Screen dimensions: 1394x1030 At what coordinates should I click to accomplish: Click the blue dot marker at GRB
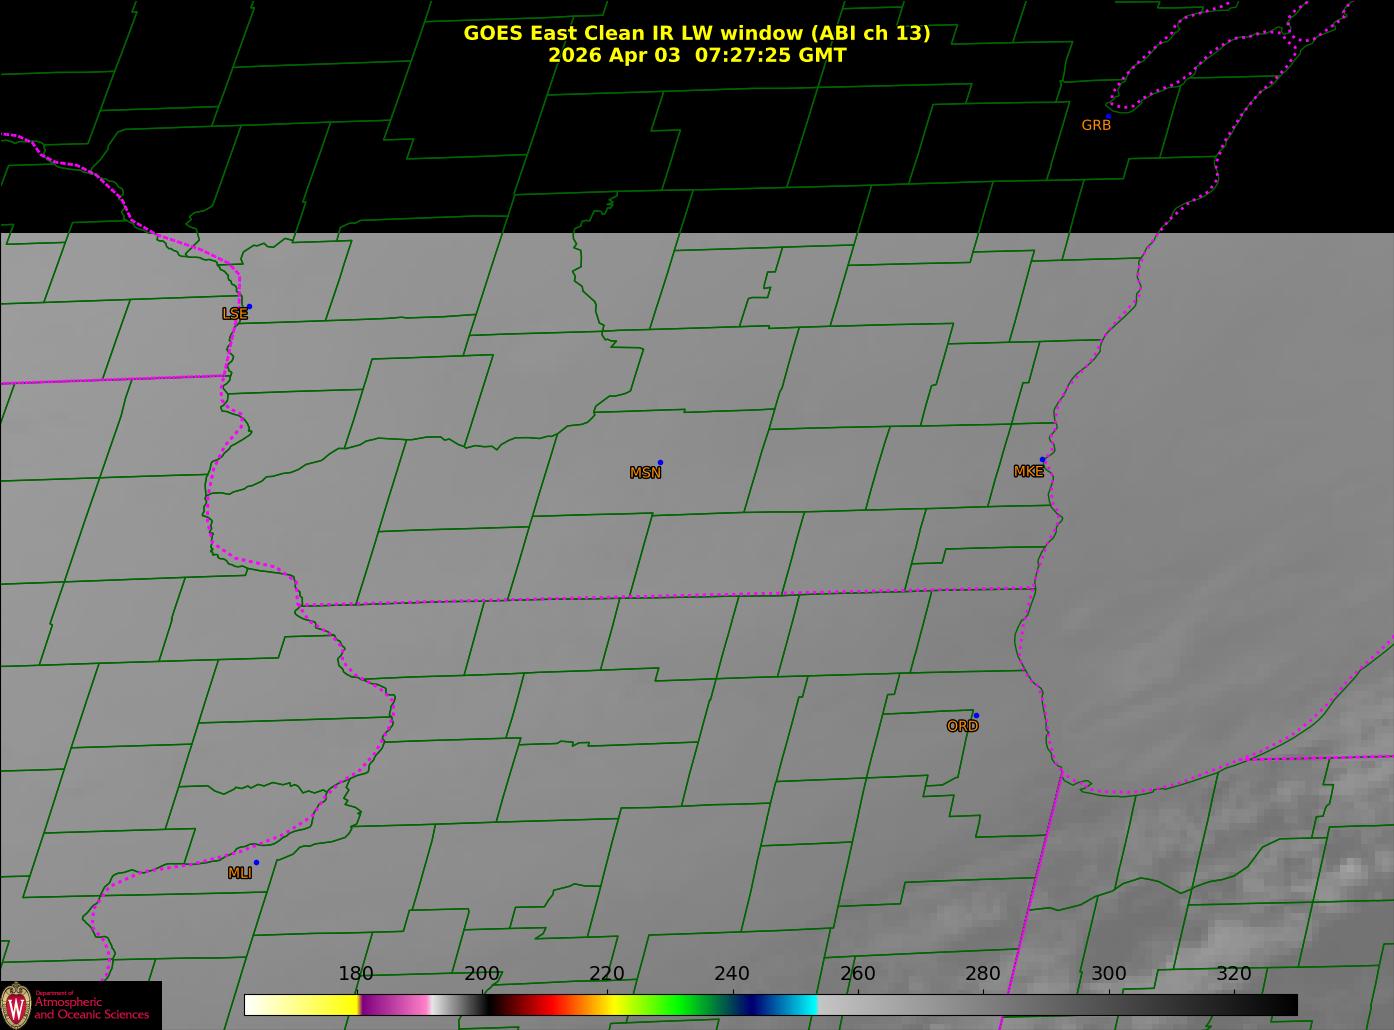pyautogui.click(x=1108, y=117)
